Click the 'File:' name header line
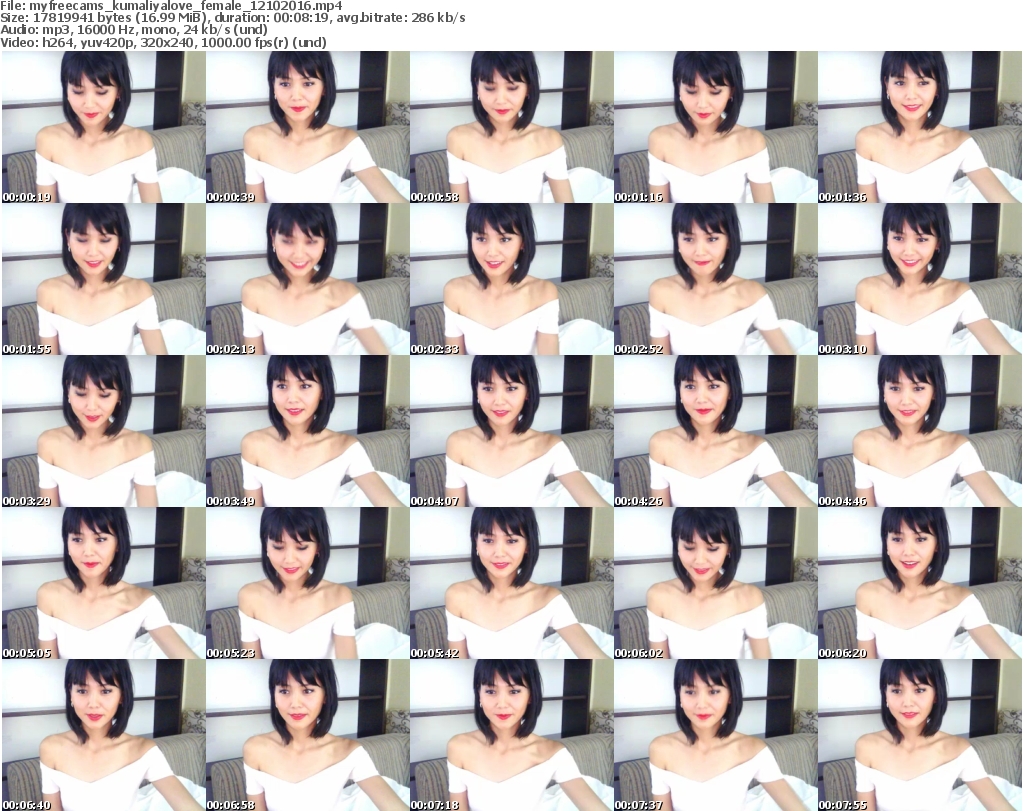This screenshot has height=811, width=1024. coord(171,6)
